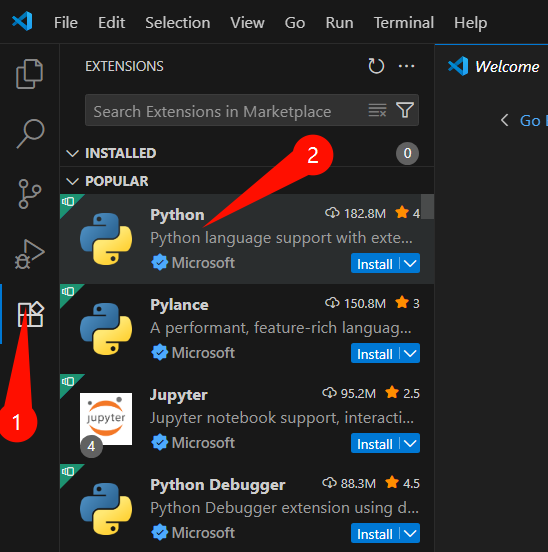Open the Selection menu
The height and width of the screenshot is (552, 548).
(178, 23)
